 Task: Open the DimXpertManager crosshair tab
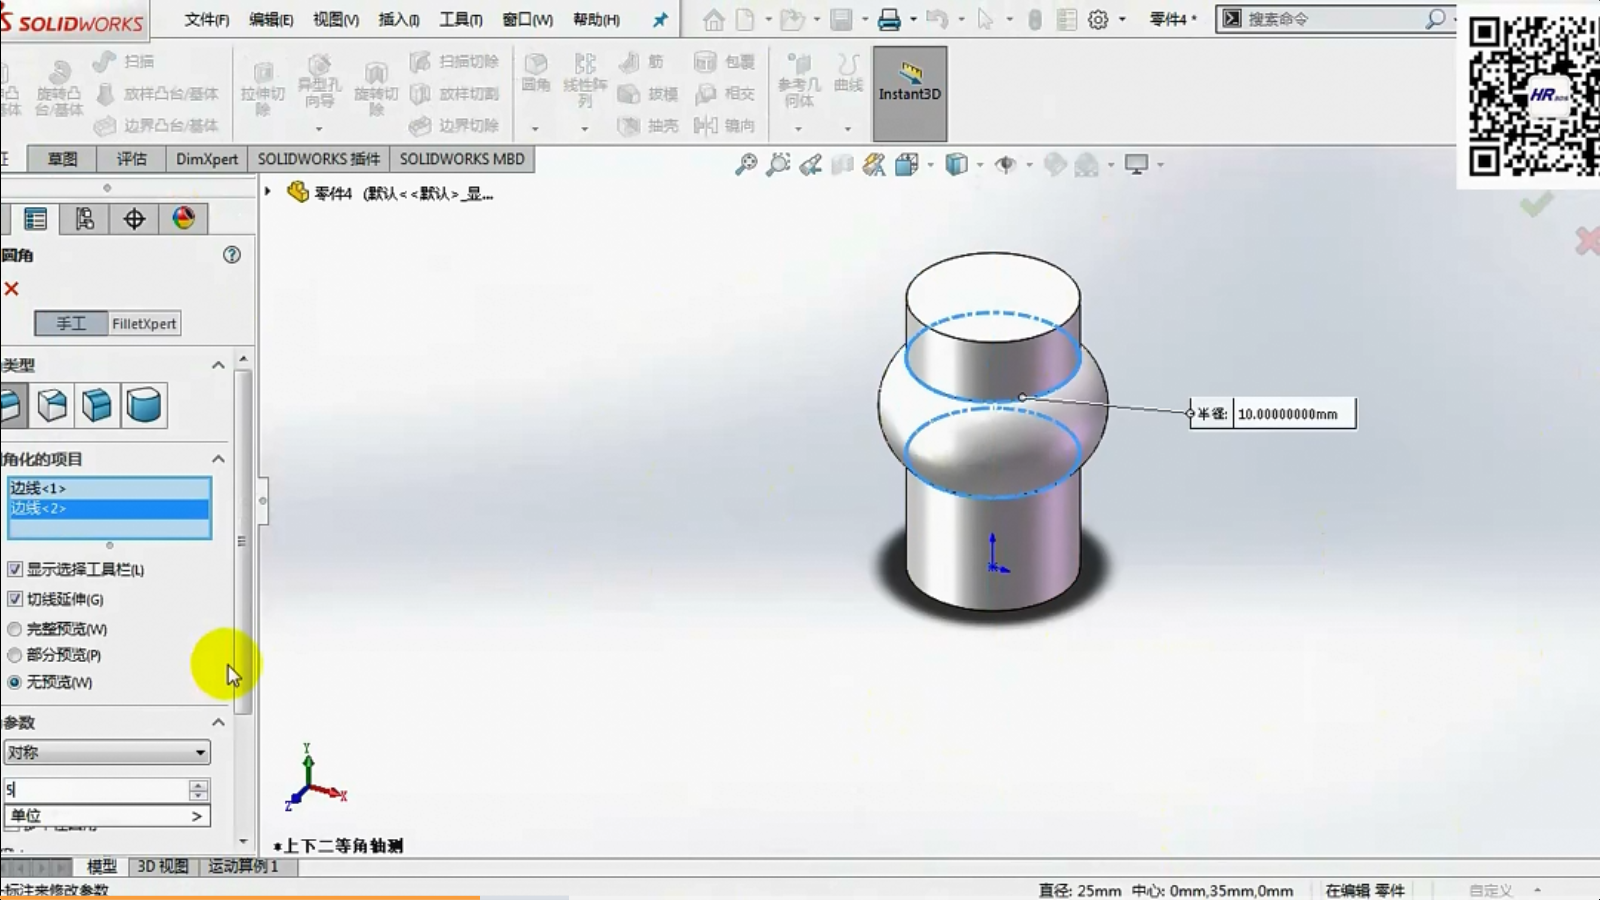pyautogui.click(x=134, y=219)
